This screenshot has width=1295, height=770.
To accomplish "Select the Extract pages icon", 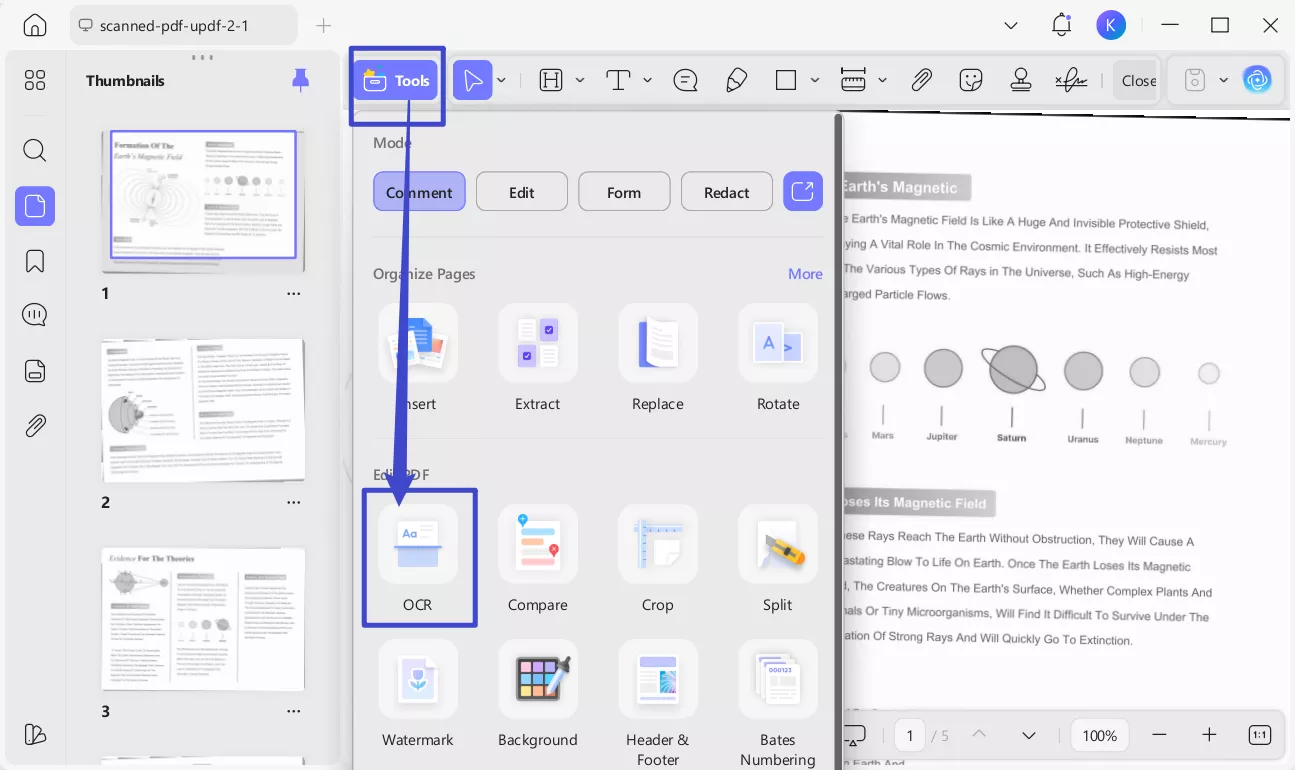I will tap(538, 343).
